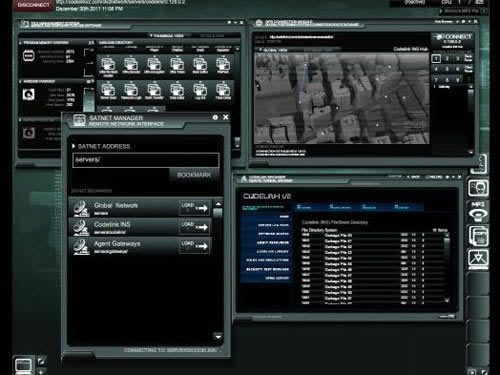Click the CONNECT button in GPS module
This screenshot has width=500, height=375.
454,37
